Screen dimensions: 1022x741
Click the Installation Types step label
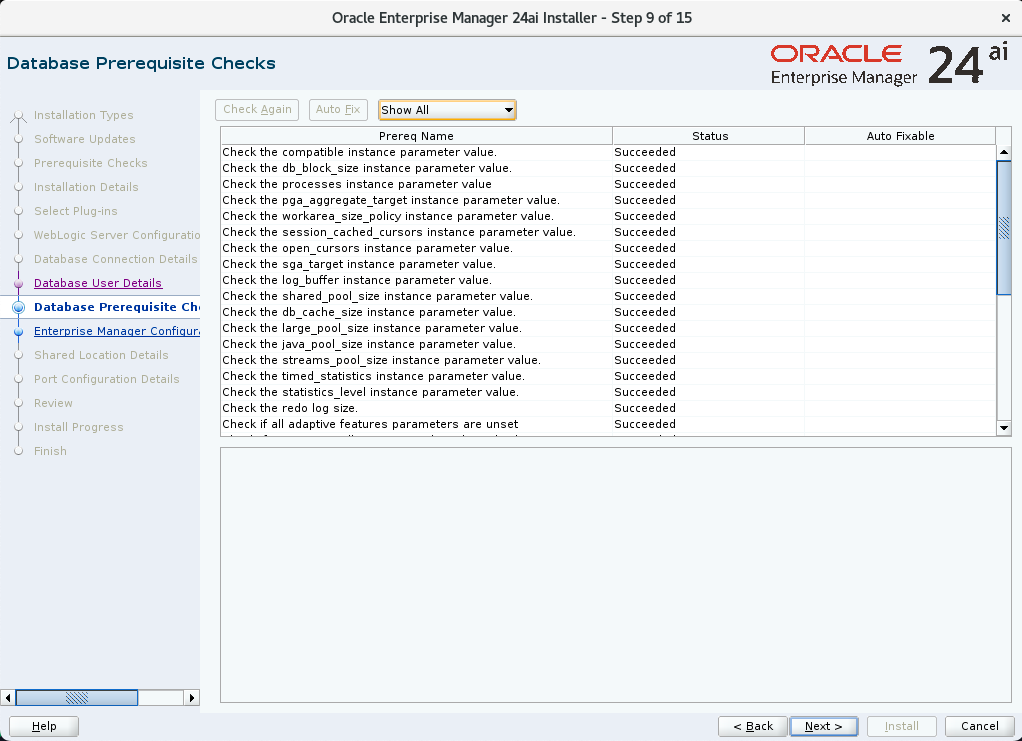tap(83, 115)
